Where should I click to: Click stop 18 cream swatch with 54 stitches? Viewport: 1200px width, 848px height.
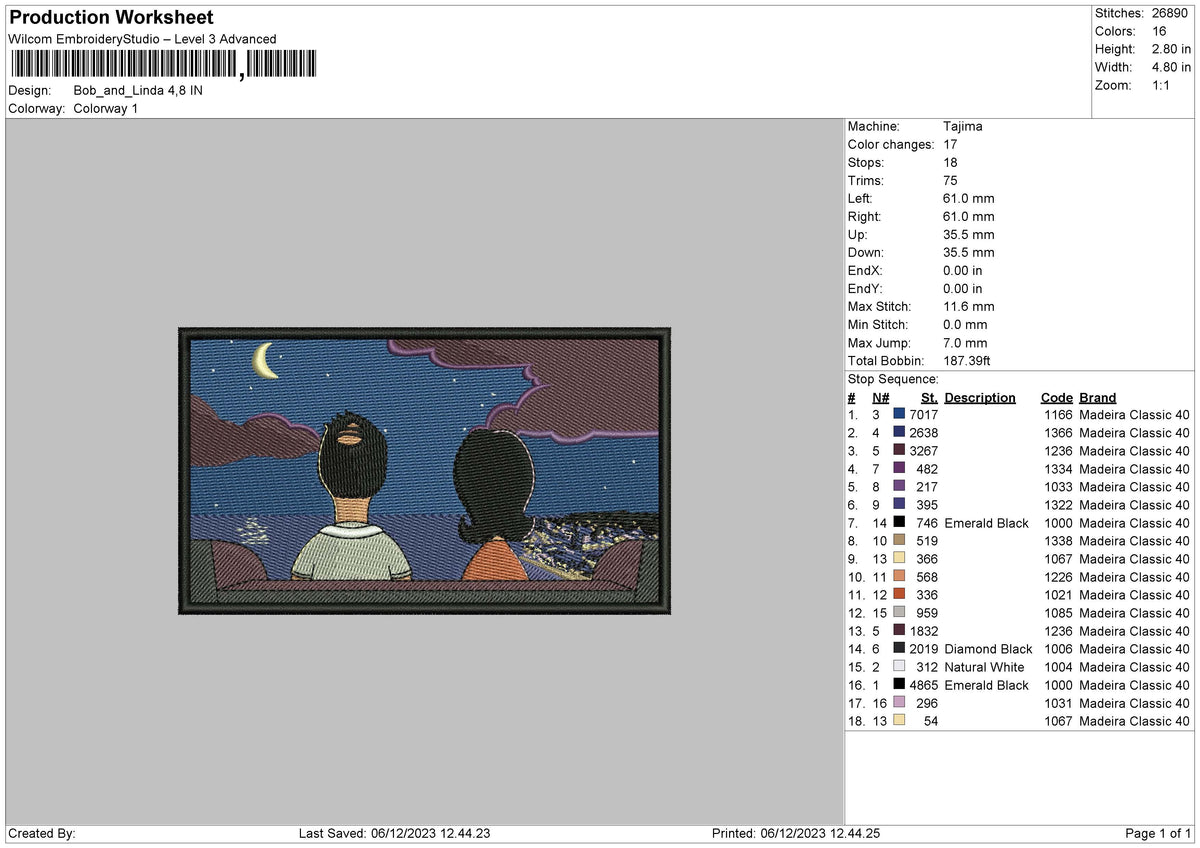(x=900, y=719)
